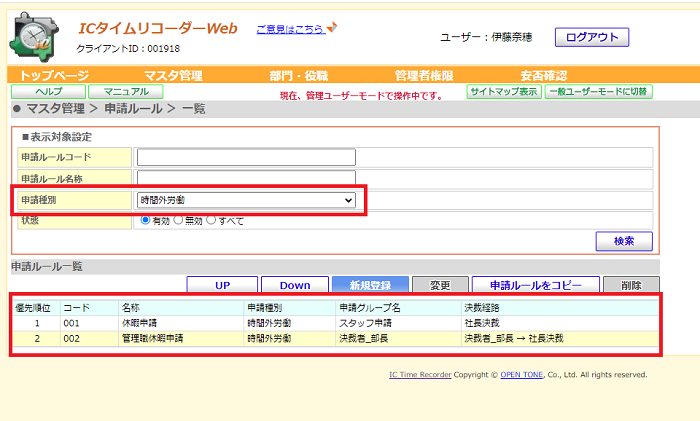Switch to 一般ユーザーモード with the button
Screen dimensions: 700x421
[x=598, y=92]
